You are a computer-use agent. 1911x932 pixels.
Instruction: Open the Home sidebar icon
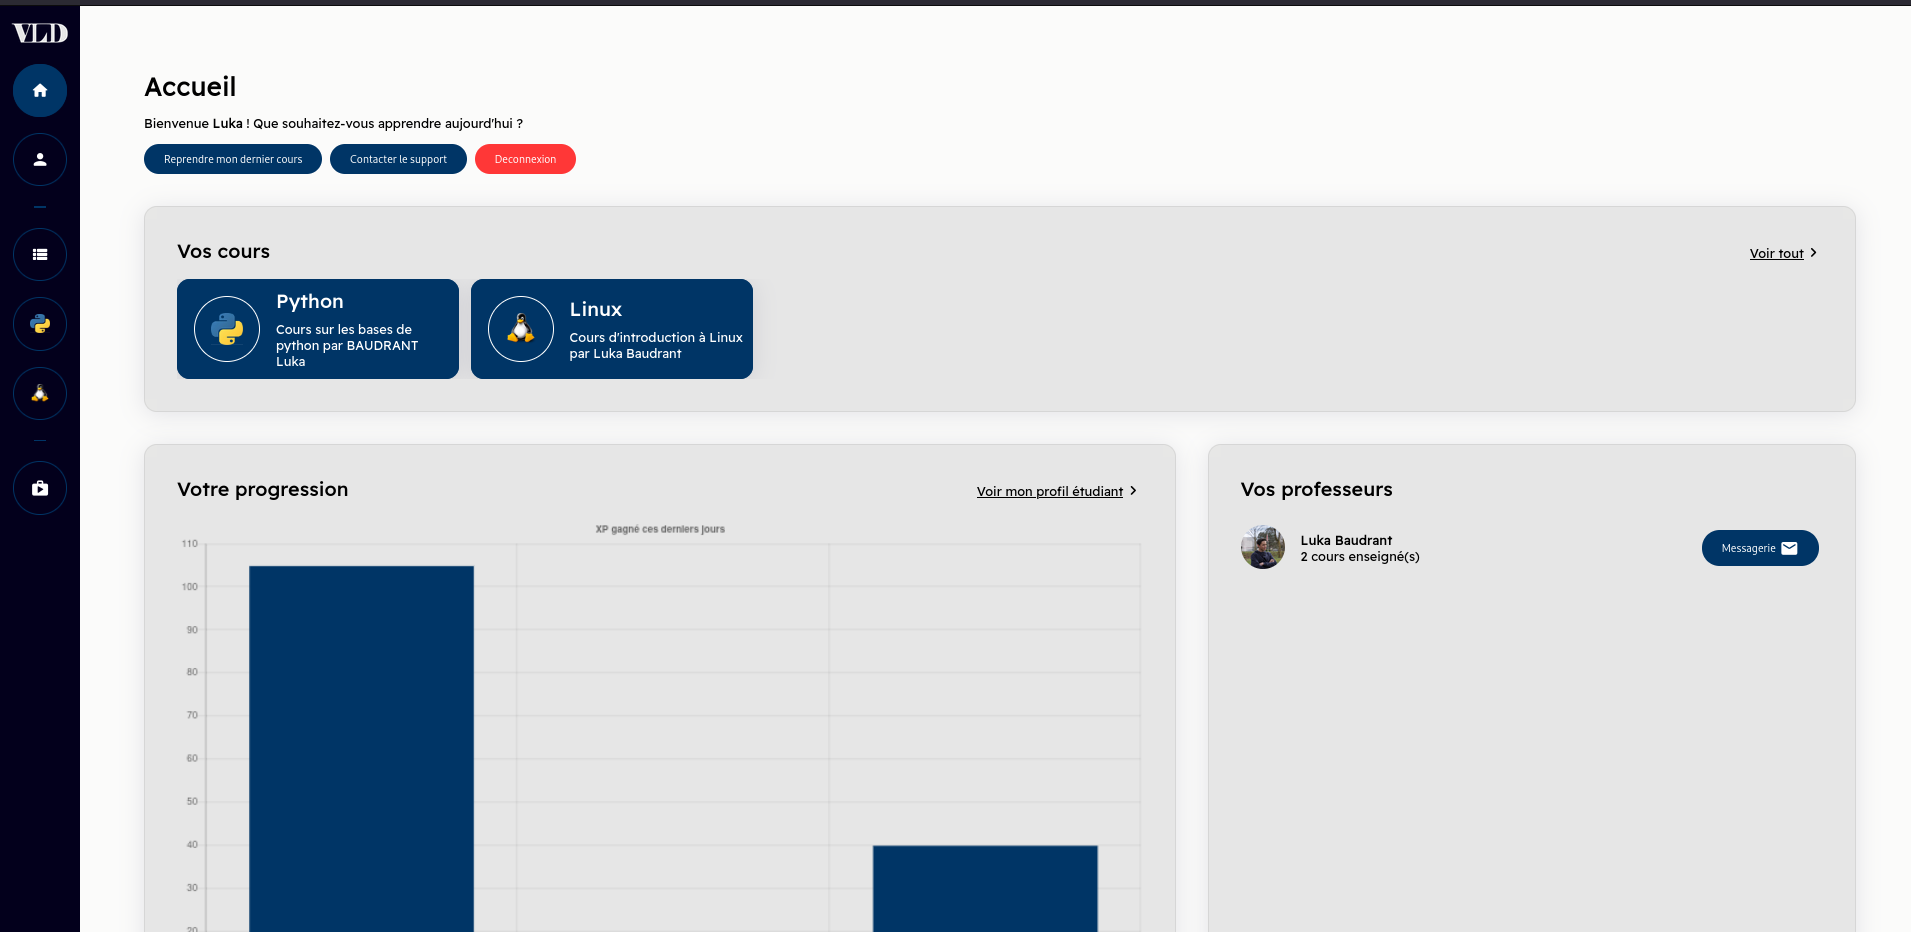(40, 91)
